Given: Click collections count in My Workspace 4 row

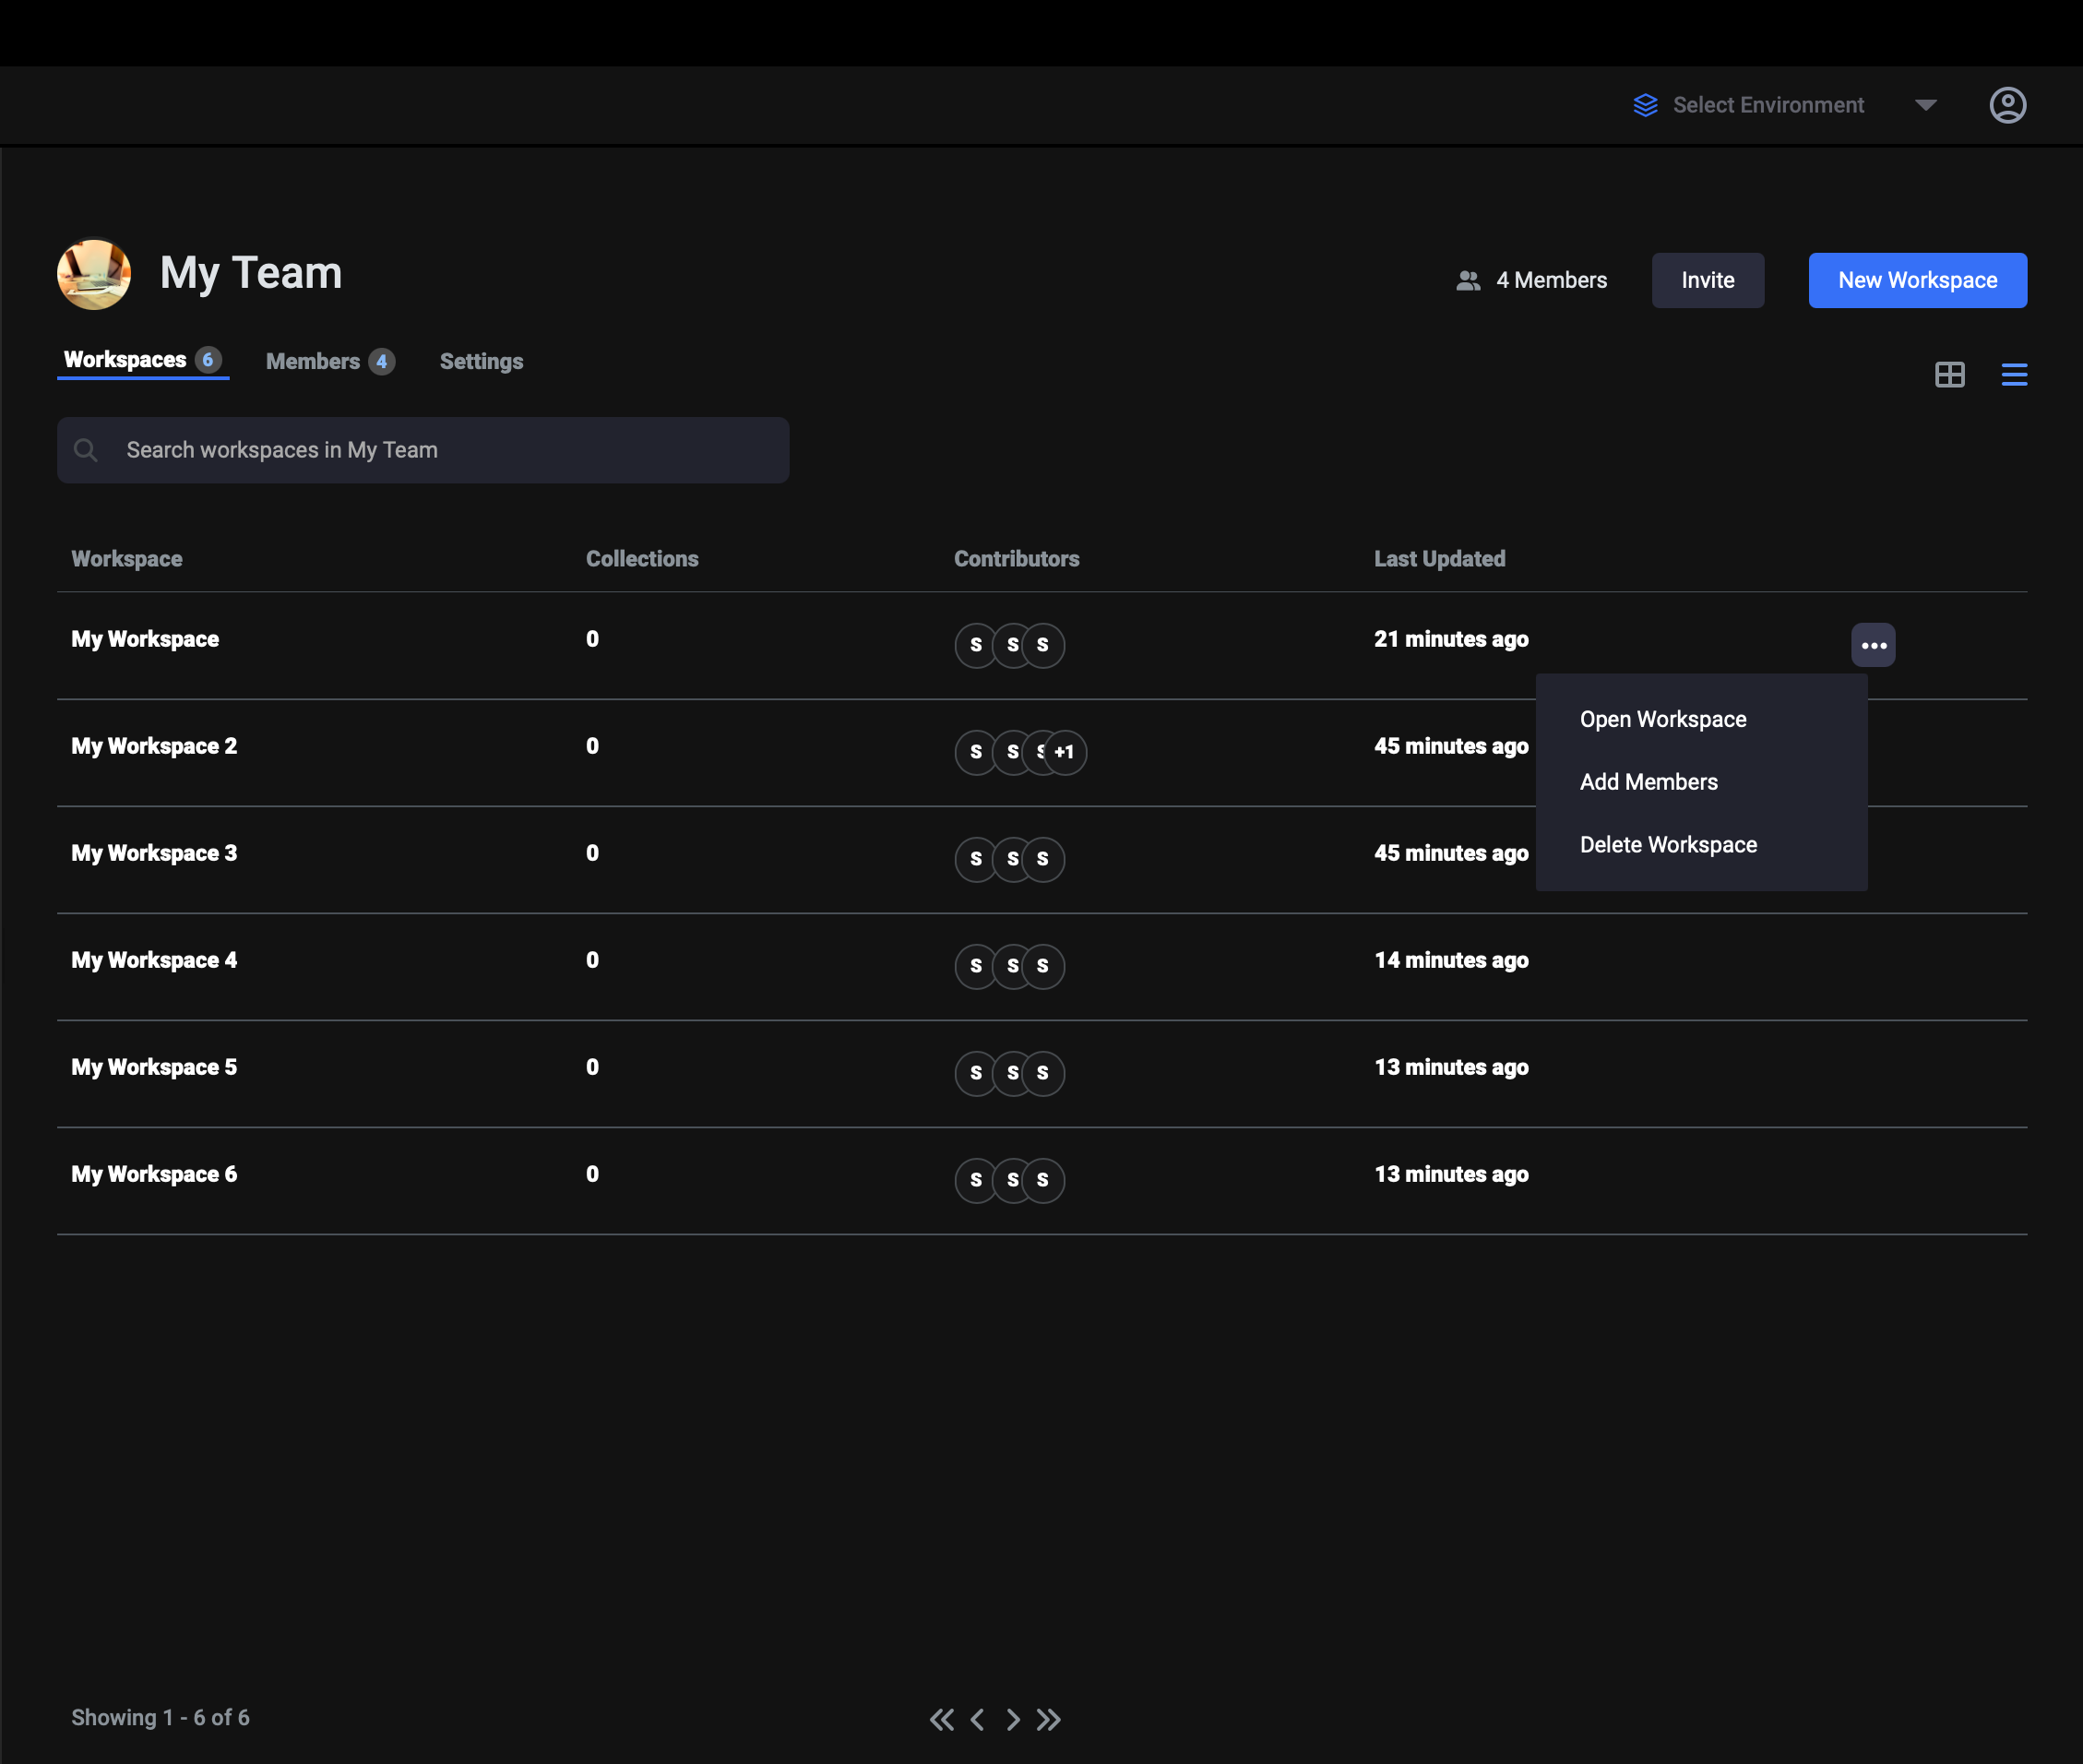Looking at the screenshot, I should (x=592, y=960).
